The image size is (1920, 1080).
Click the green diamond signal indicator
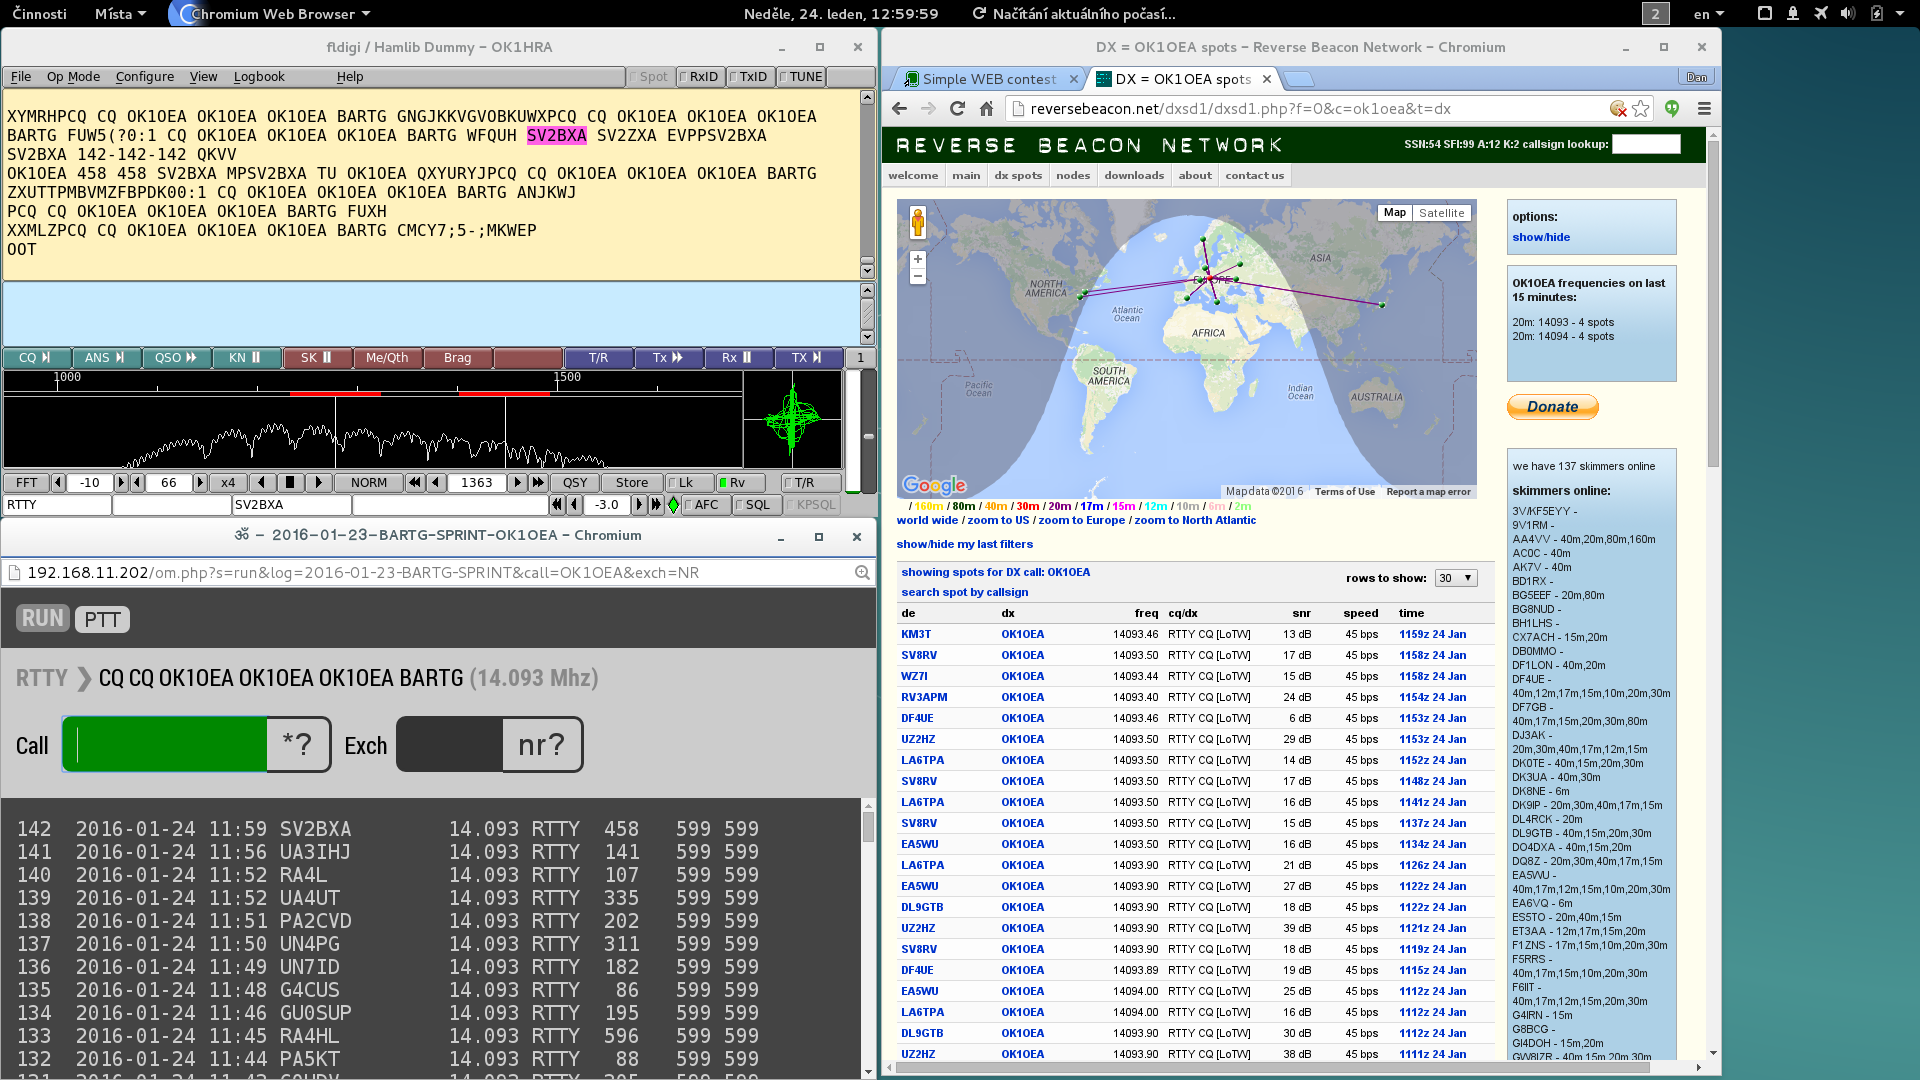click(x=673, y=505)
